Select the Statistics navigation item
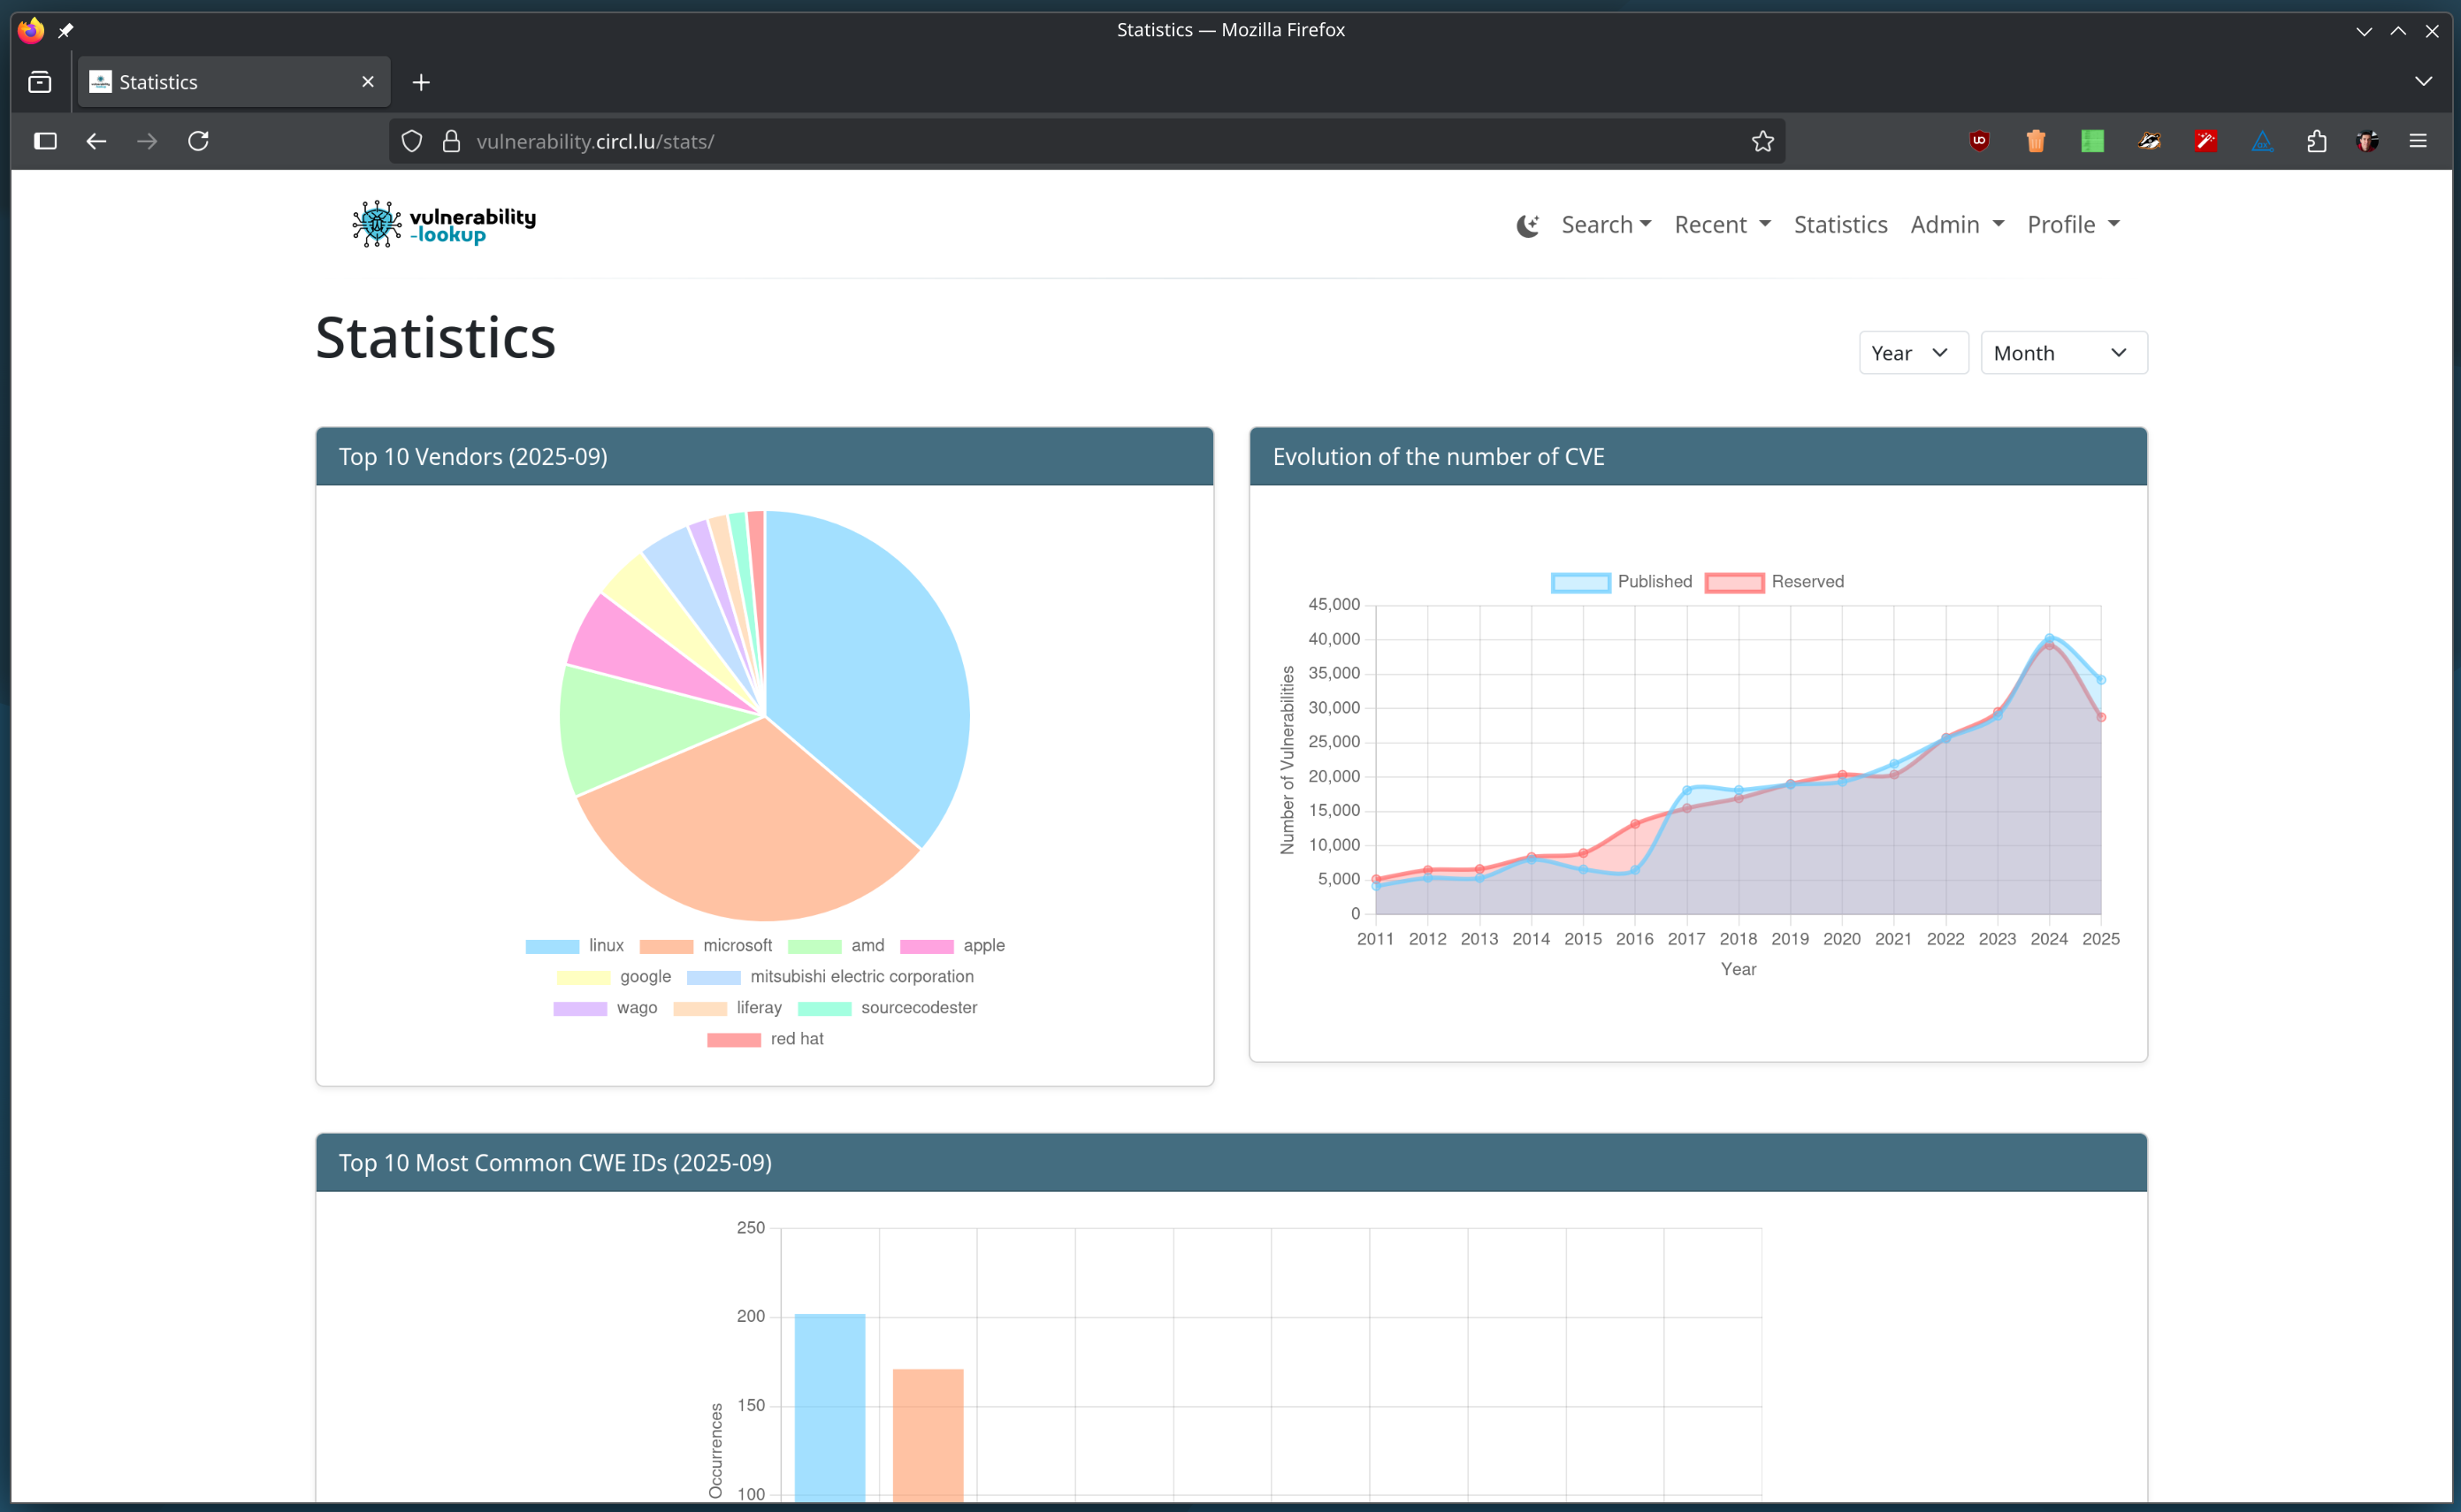 point(1840,225)
